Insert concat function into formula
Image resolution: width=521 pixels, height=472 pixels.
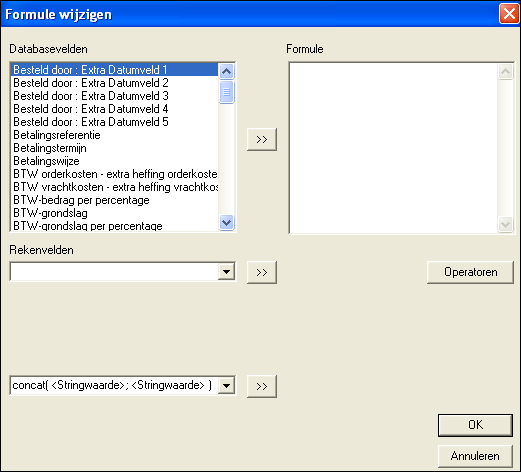262,386
